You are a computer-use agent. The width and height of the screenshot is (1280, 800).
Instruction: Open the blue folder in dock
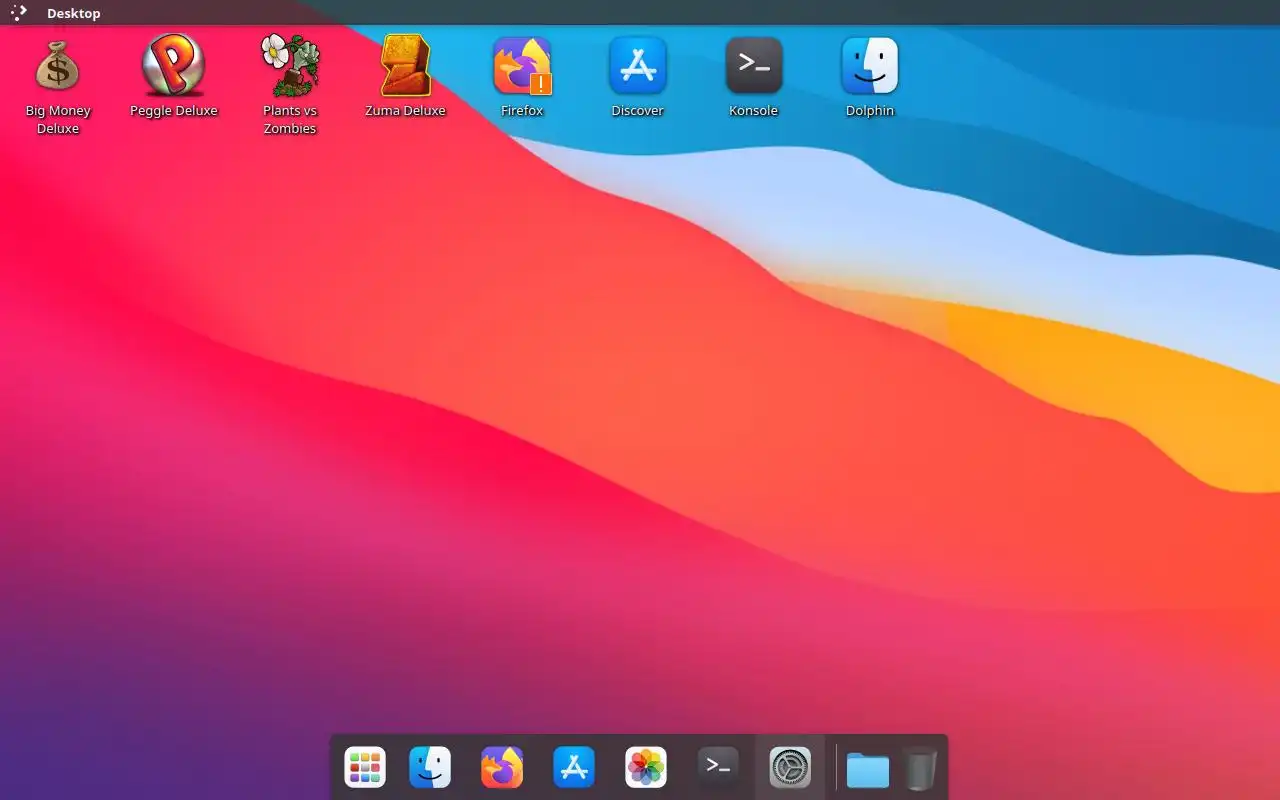867,769
